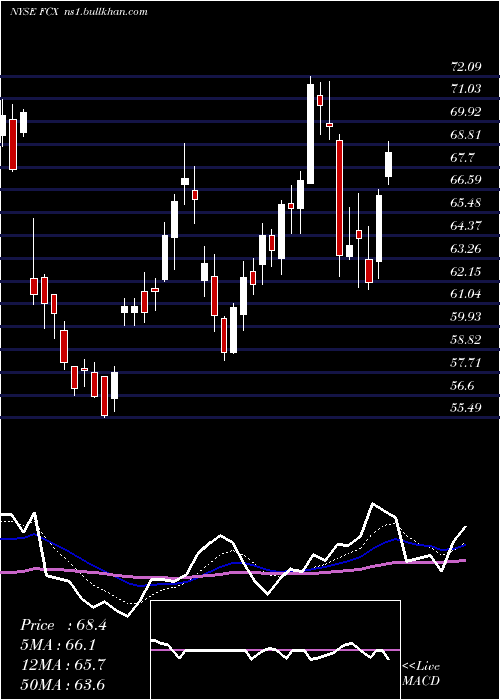Click the large red candlestick falling from 68.81
500x700 pixels.
coord(339,198)
